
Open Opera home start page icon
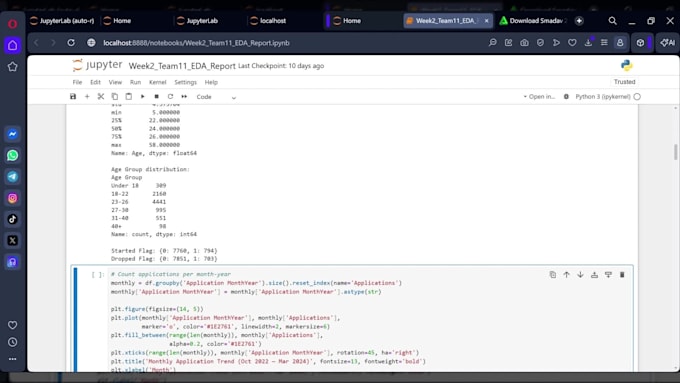(x=13, y=45)
